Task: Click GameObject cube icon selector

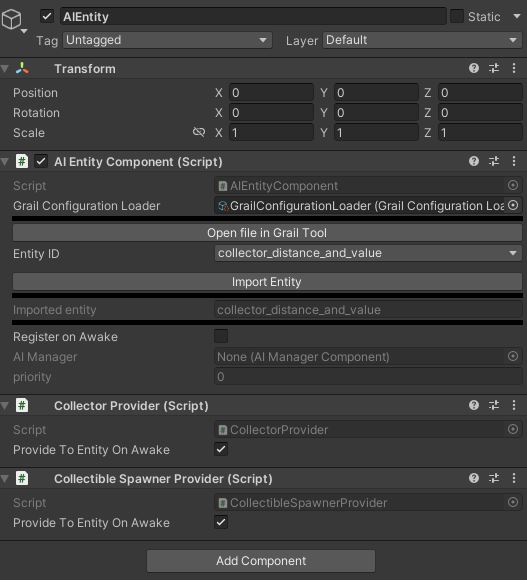Action: tap(13, 20)
